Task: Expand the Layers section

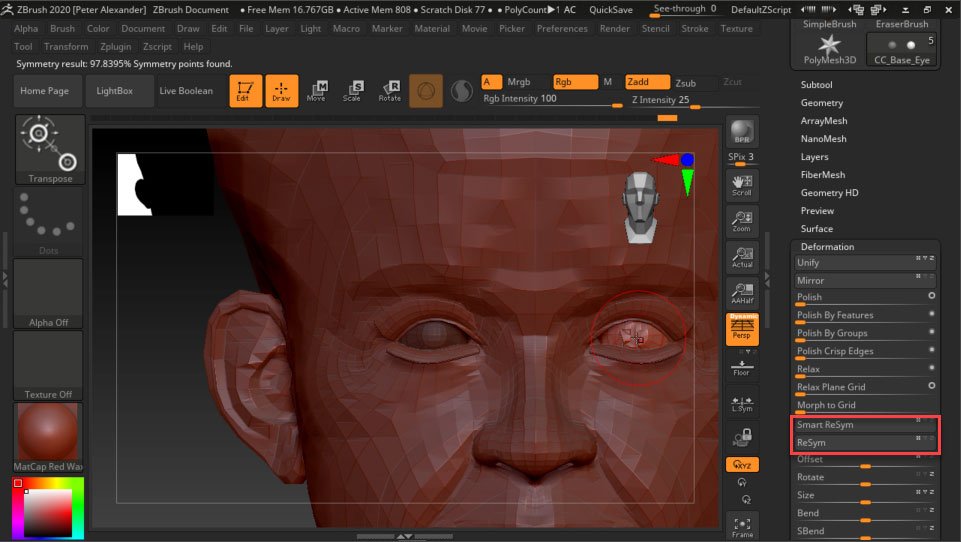Action: (x=814, y=157)
